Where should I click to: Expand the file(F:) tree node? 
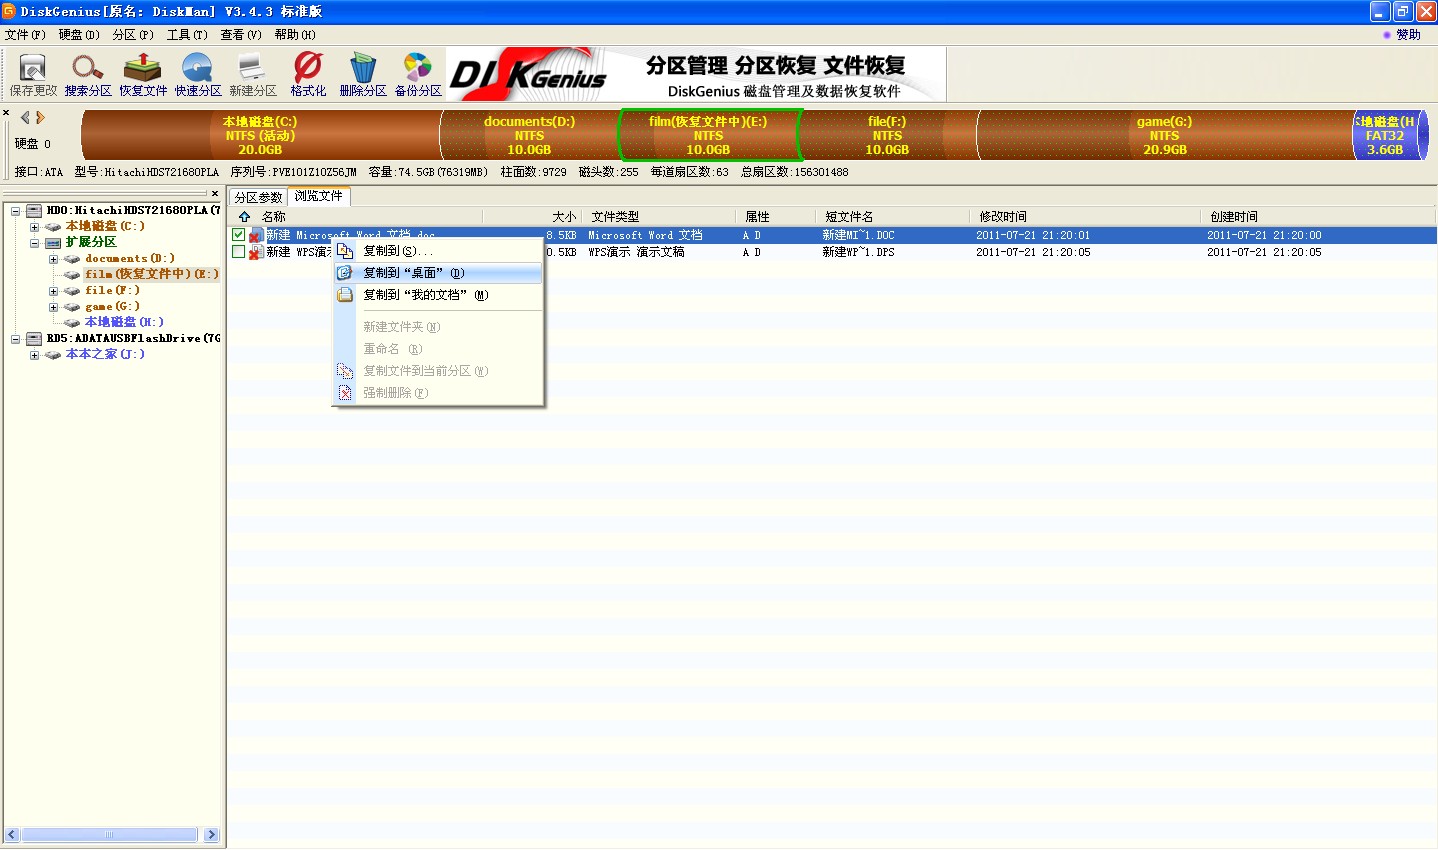click(x=53, y=291)
